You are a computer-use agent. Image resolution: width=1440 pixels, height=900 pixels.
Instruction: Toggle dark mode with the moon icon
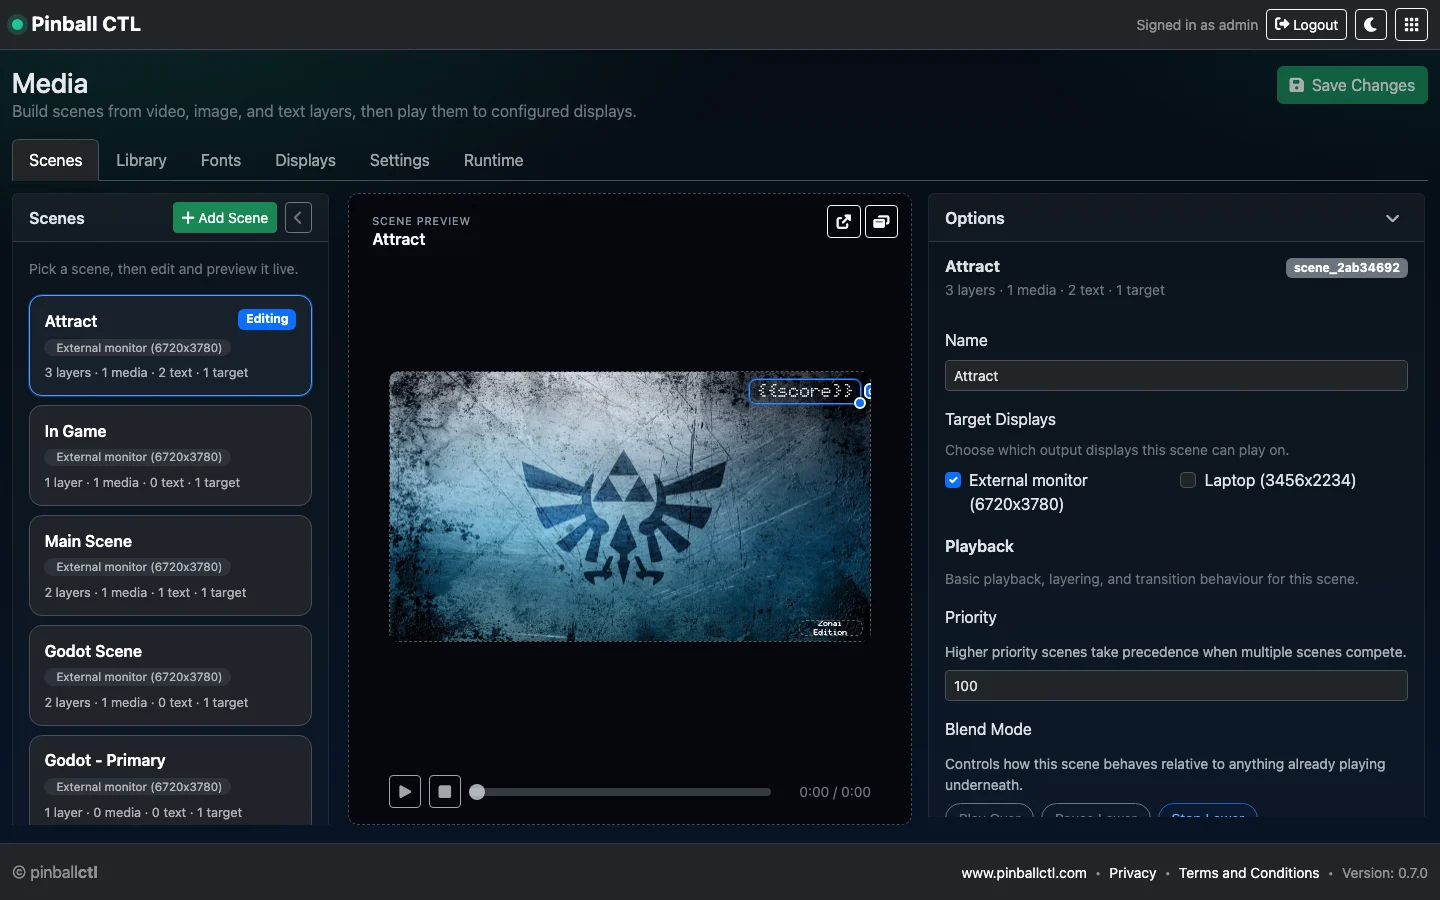pyautogui.click(x=1369, y=24)
